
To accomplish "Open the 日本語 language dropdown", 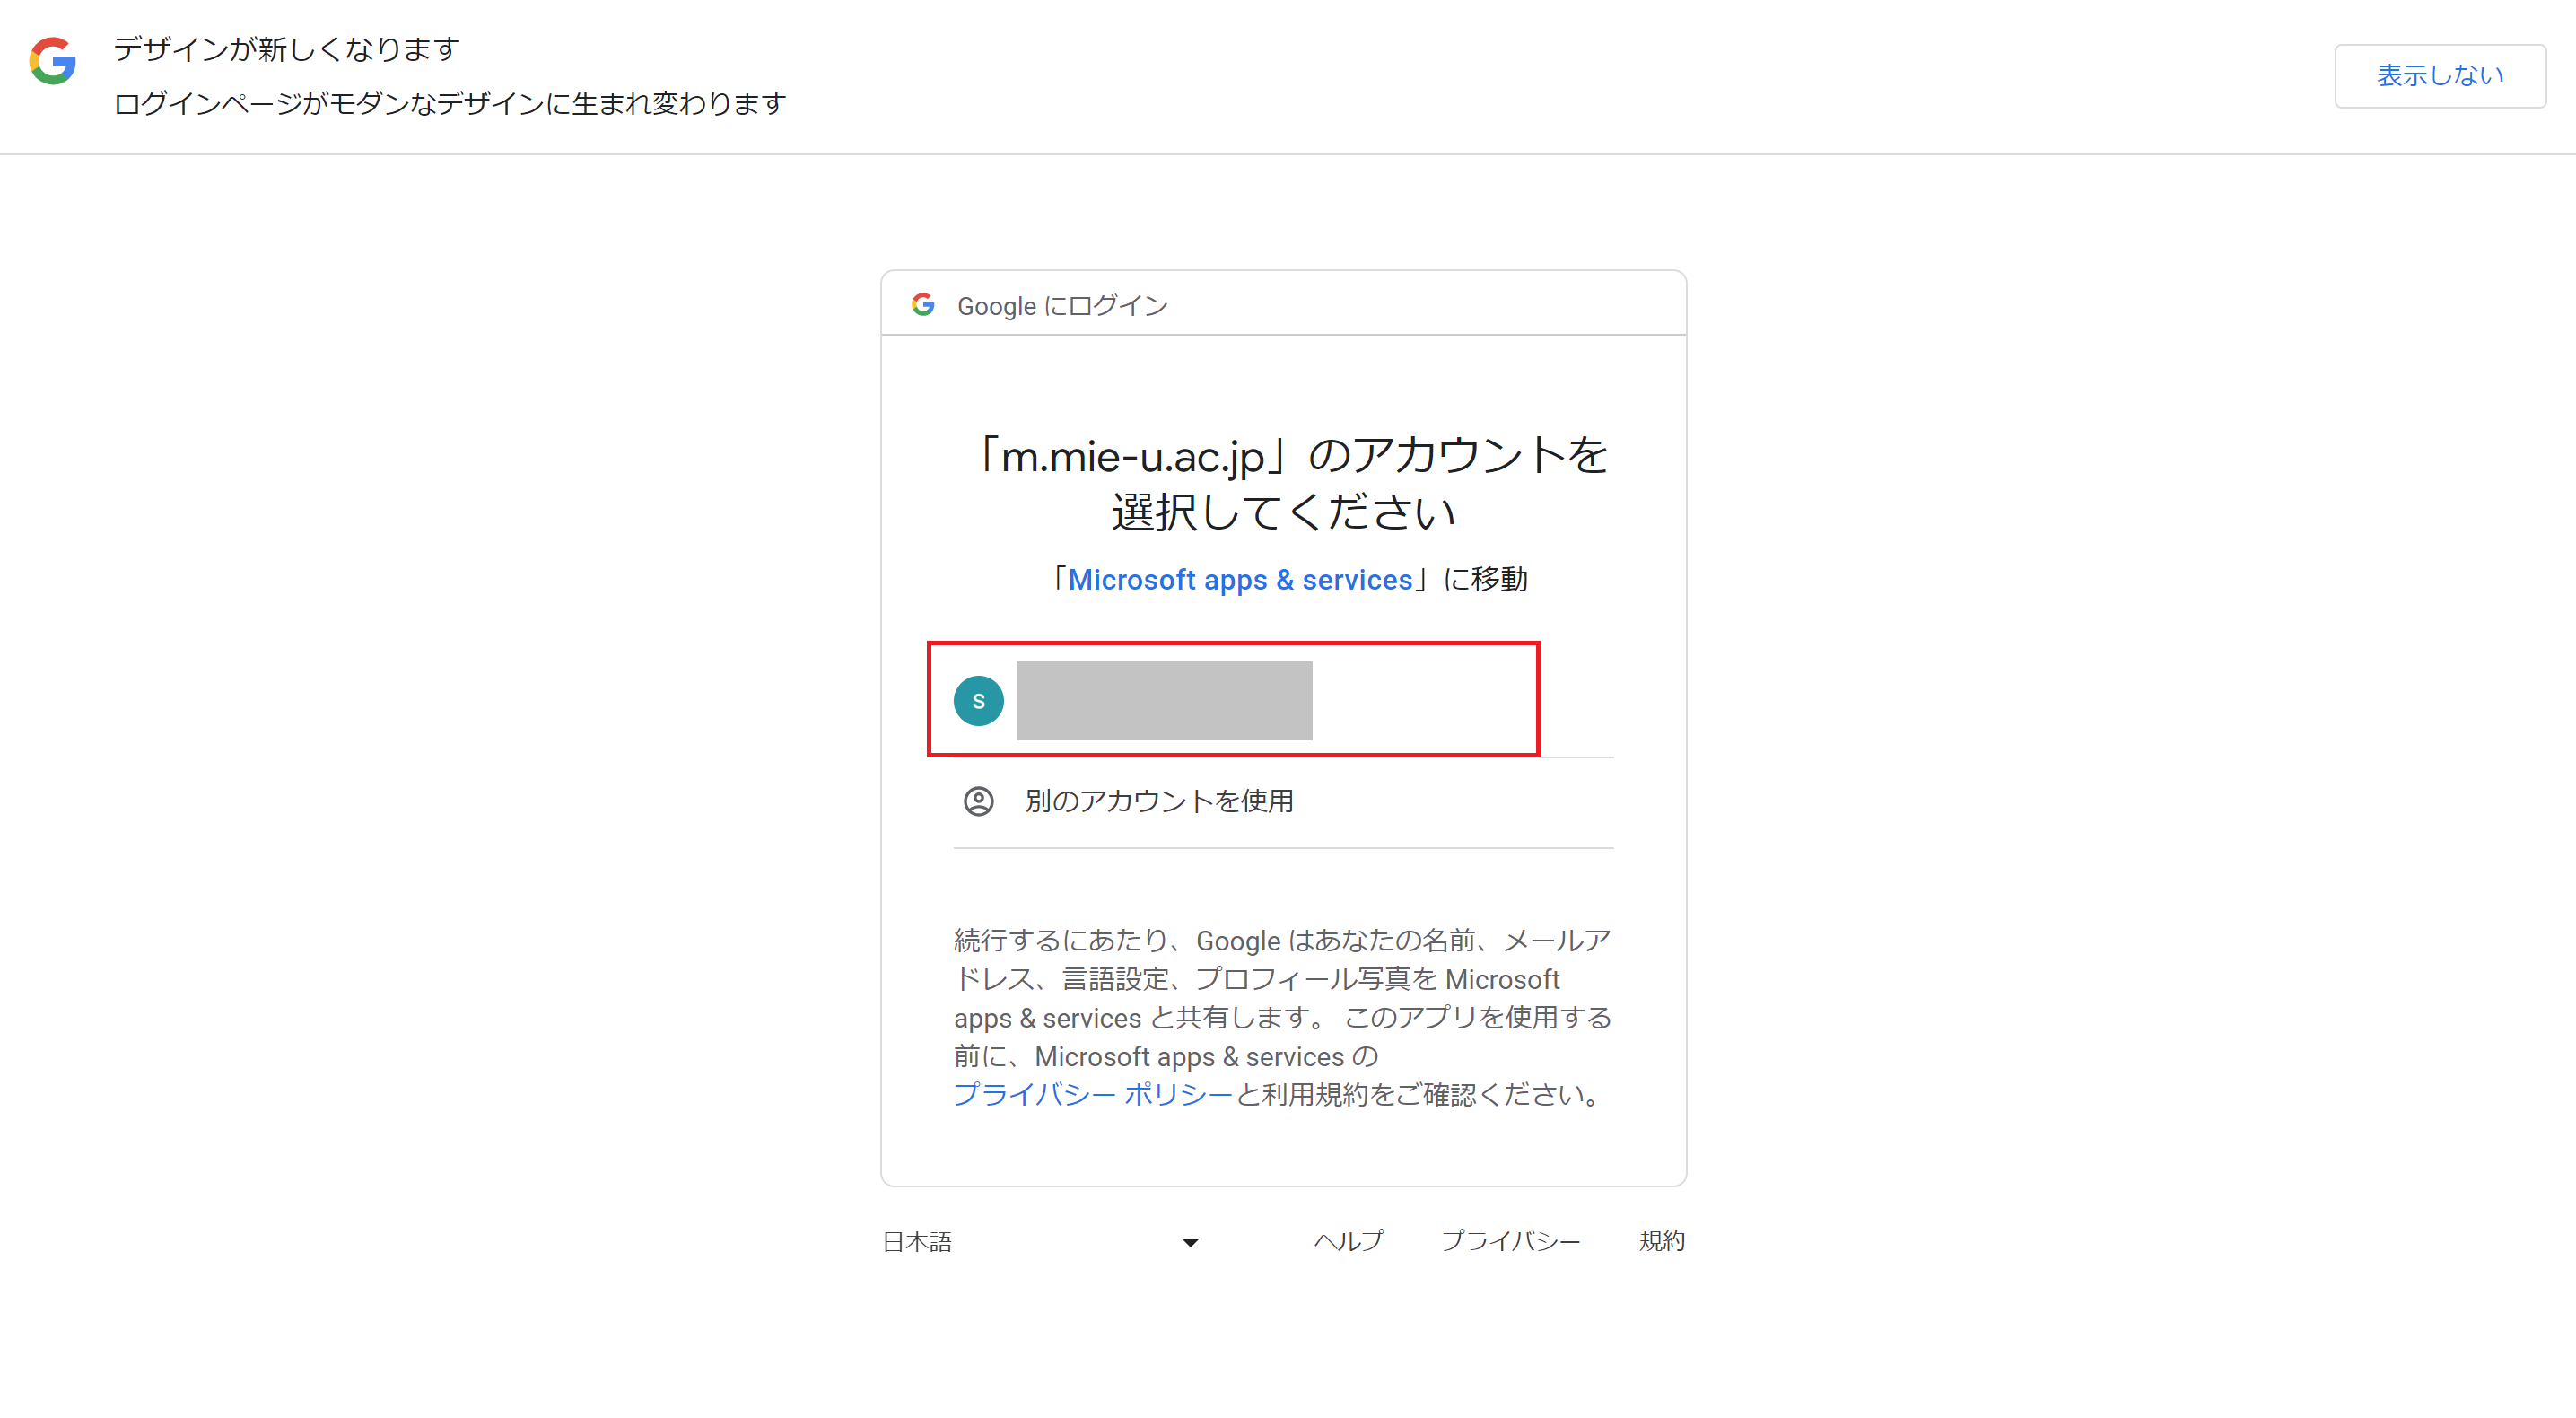I will [1041, 1241].
